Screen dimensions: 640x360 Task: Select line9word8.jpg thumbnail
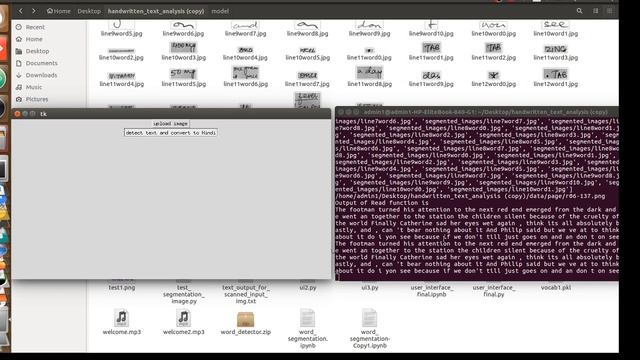tap(307, 24)
